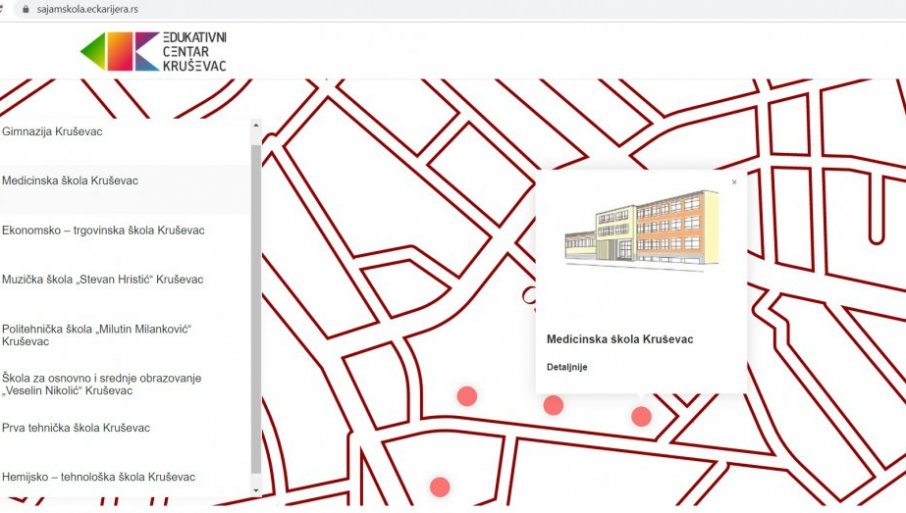Open Hemijsko – tehnološka škola Kruševac
This screenshot has width=906, height=513.
tap(99, 477)
